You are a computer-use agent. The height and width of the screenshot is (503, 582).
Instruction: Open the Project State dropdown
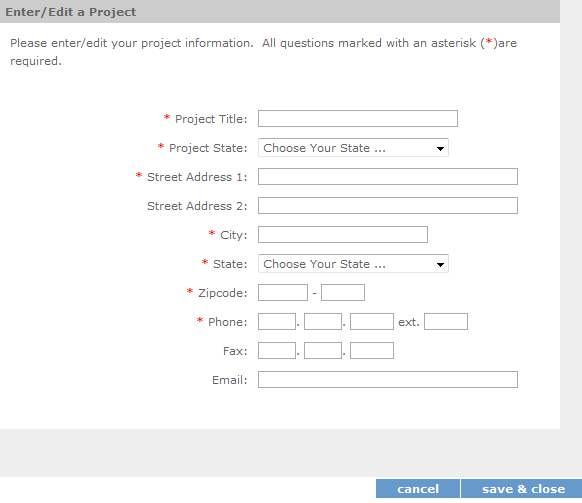click(x=353, y=148)
